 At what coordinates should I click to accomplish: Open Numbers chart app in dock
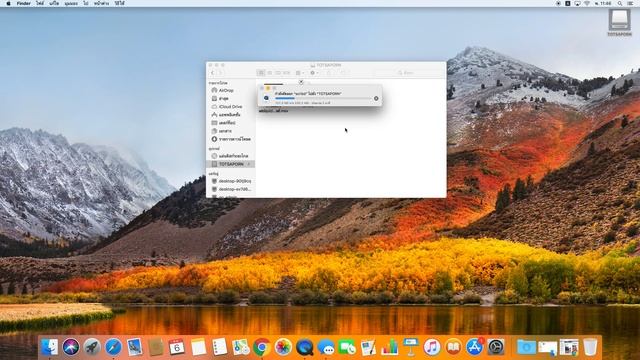[x=389, y=347]
